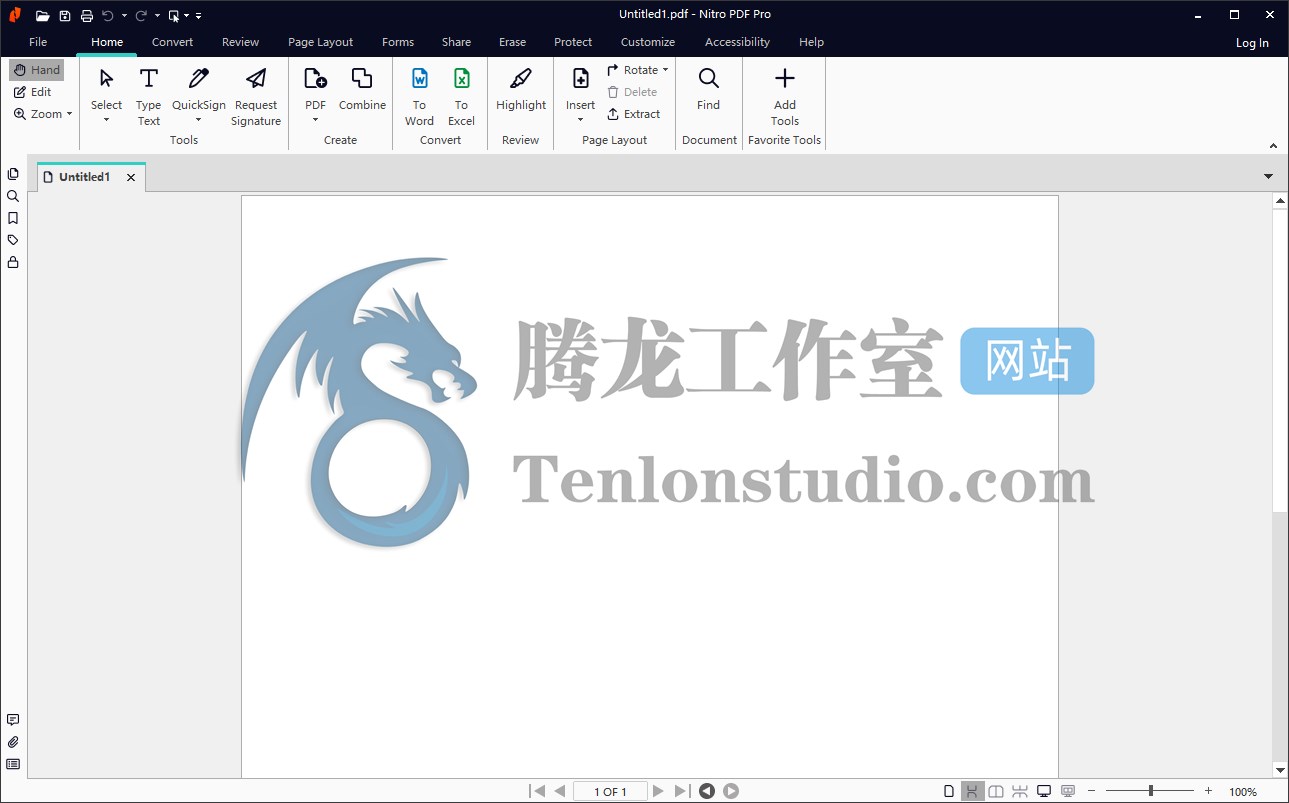Jump to the first page
The width and height of the screenshot is (1289, 803).
pyautogui.click(x=537, y=791)
